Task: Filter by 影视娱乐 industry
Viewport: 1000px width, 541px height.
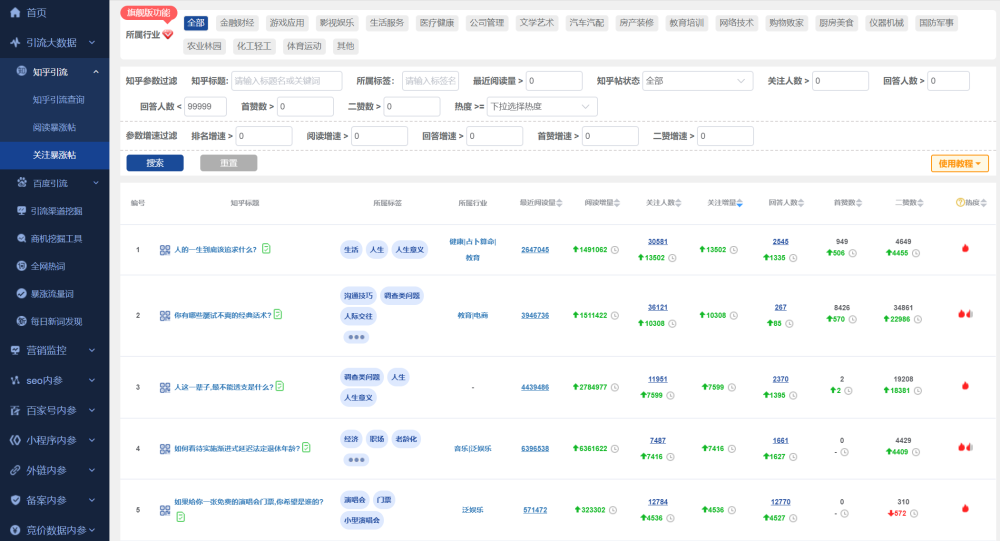Action: tap(337, 23)
